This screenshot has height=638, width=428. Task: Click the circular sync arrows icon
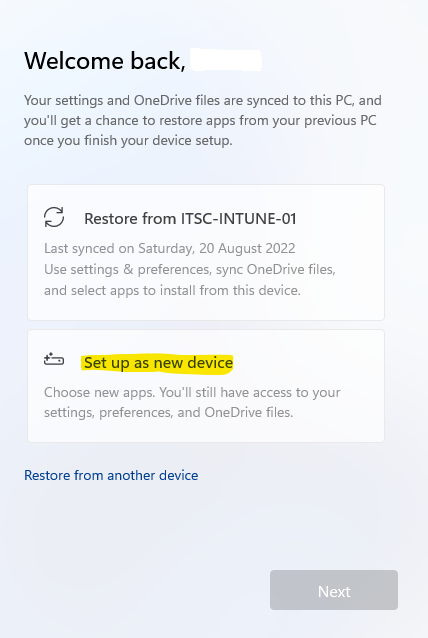point(54,217)
